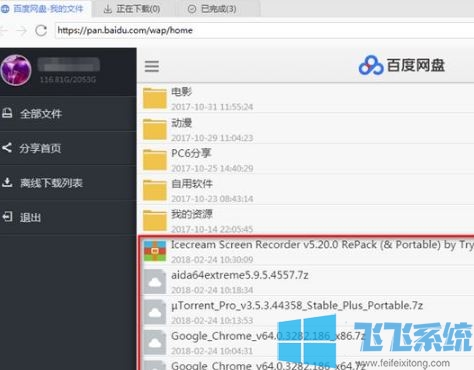The width and height of the screenshot is (474, 370).
Task: Select µTorrent_Pro_v3.5.3.44358 file name
Action: (x=297, y=306)
